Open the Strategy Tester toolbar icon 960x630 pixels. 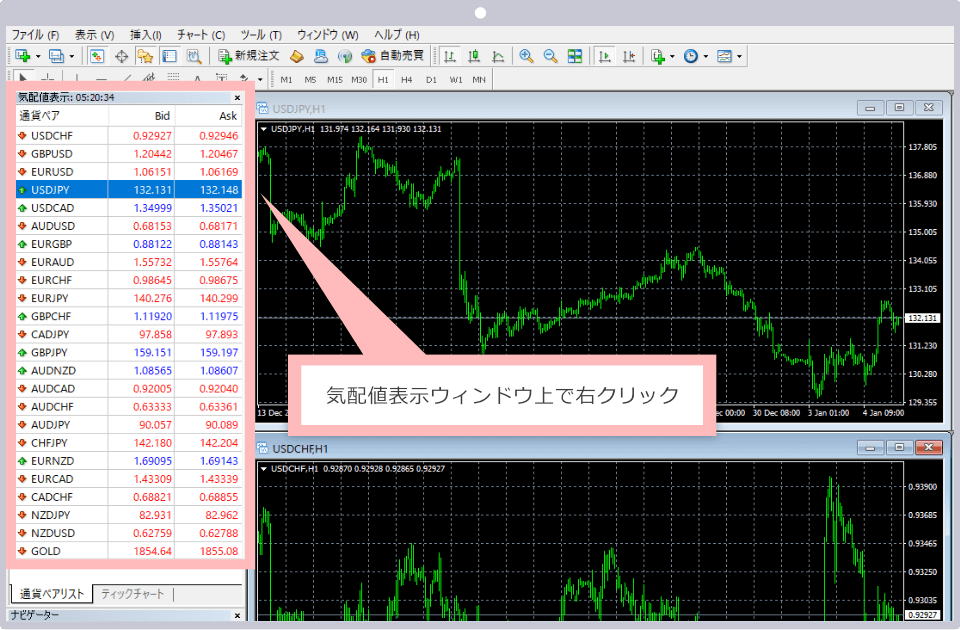(x=194, y=56)
